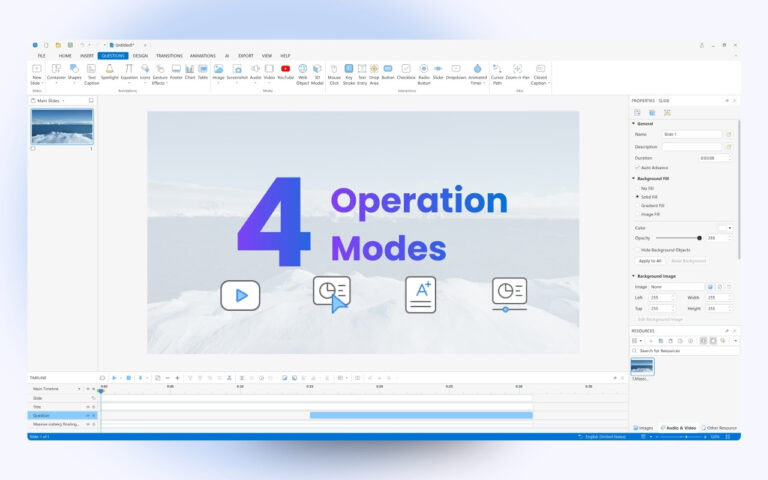
Task: Toggle the Auto Advance checkbox
Action: point(638,168)
